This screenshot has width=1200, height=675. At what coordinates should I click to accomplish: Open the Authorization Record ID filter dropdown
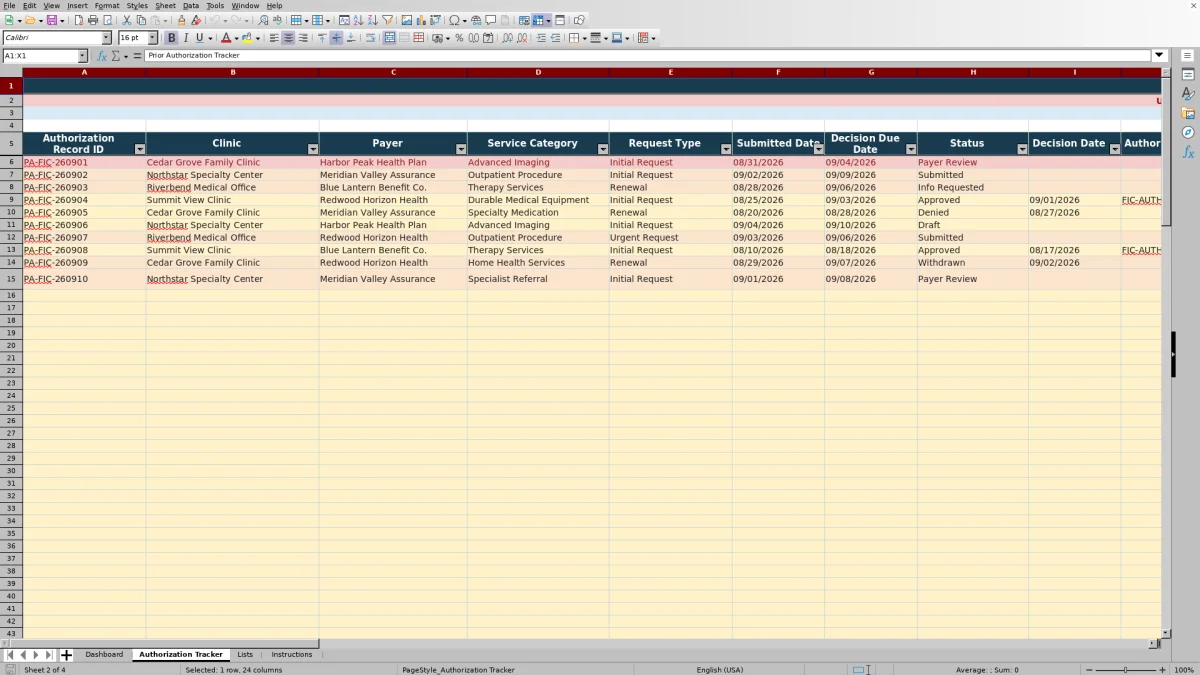[139, 149]
